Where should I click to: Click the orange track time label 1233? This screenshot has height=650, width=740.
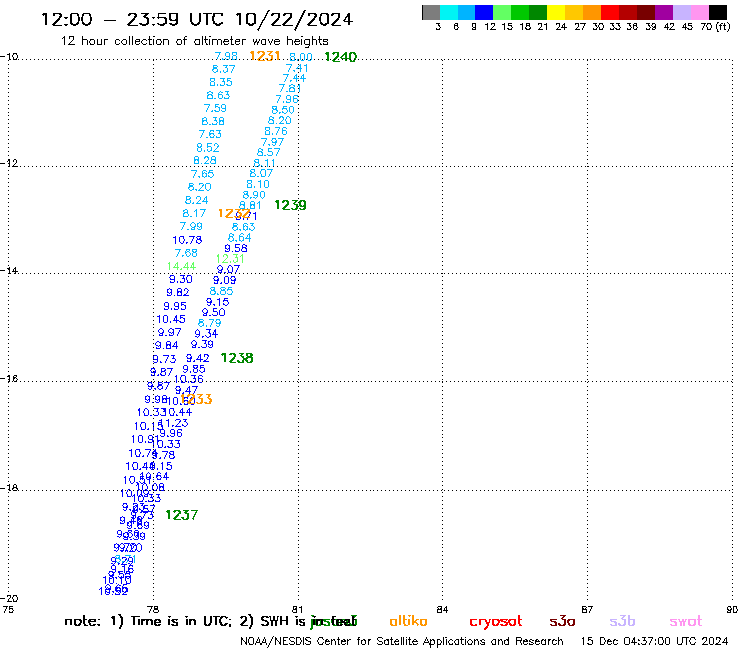click(x=197, y=399)
